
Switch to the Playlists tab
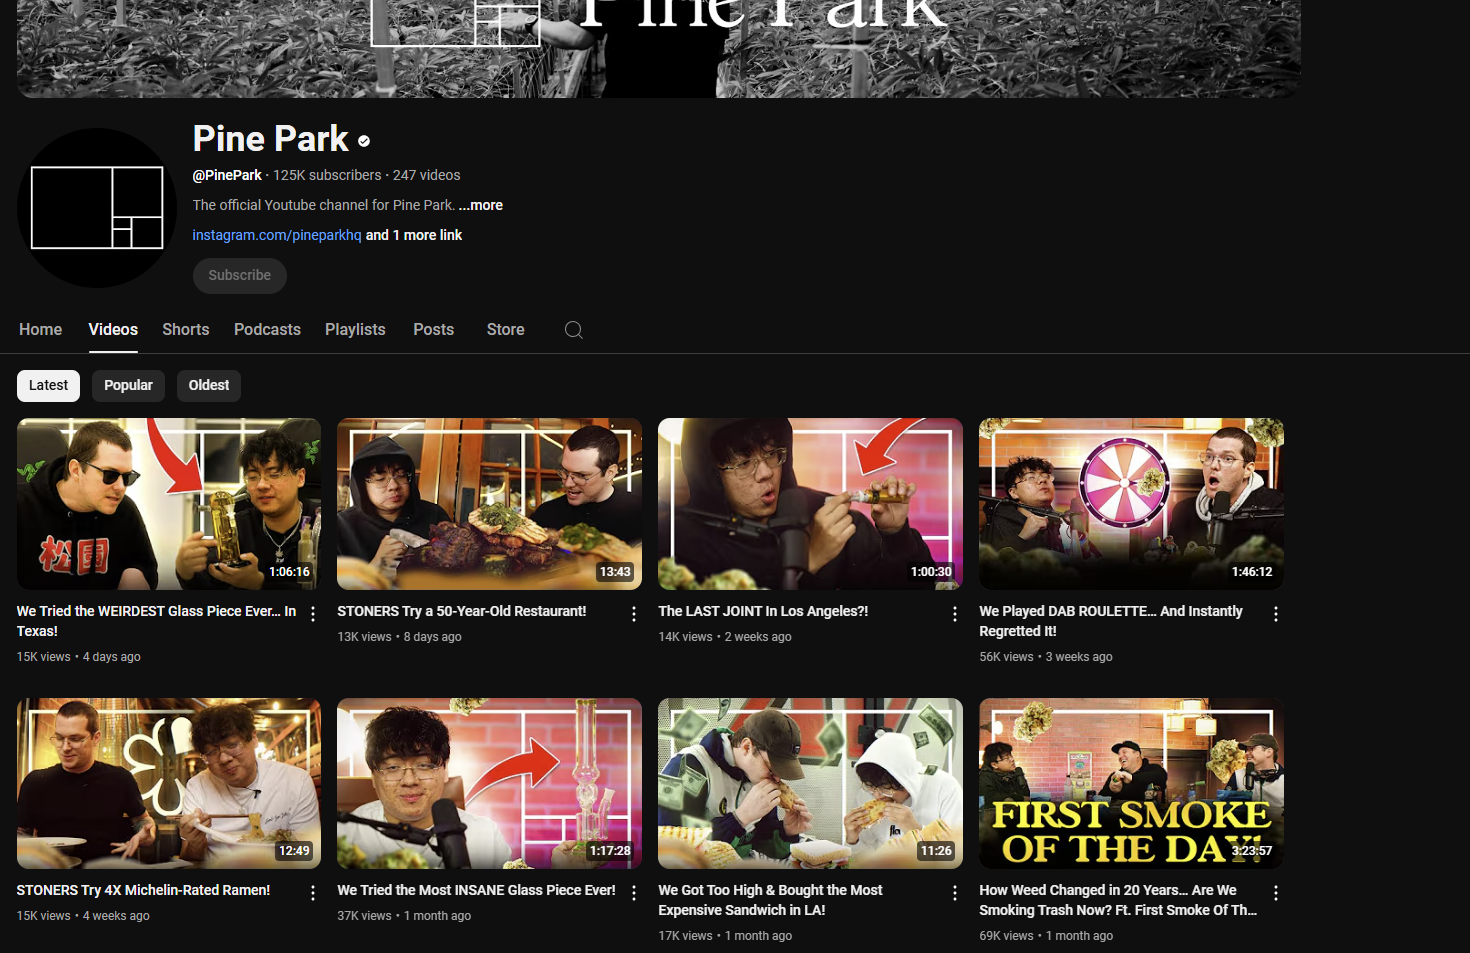tap(355, 330)
